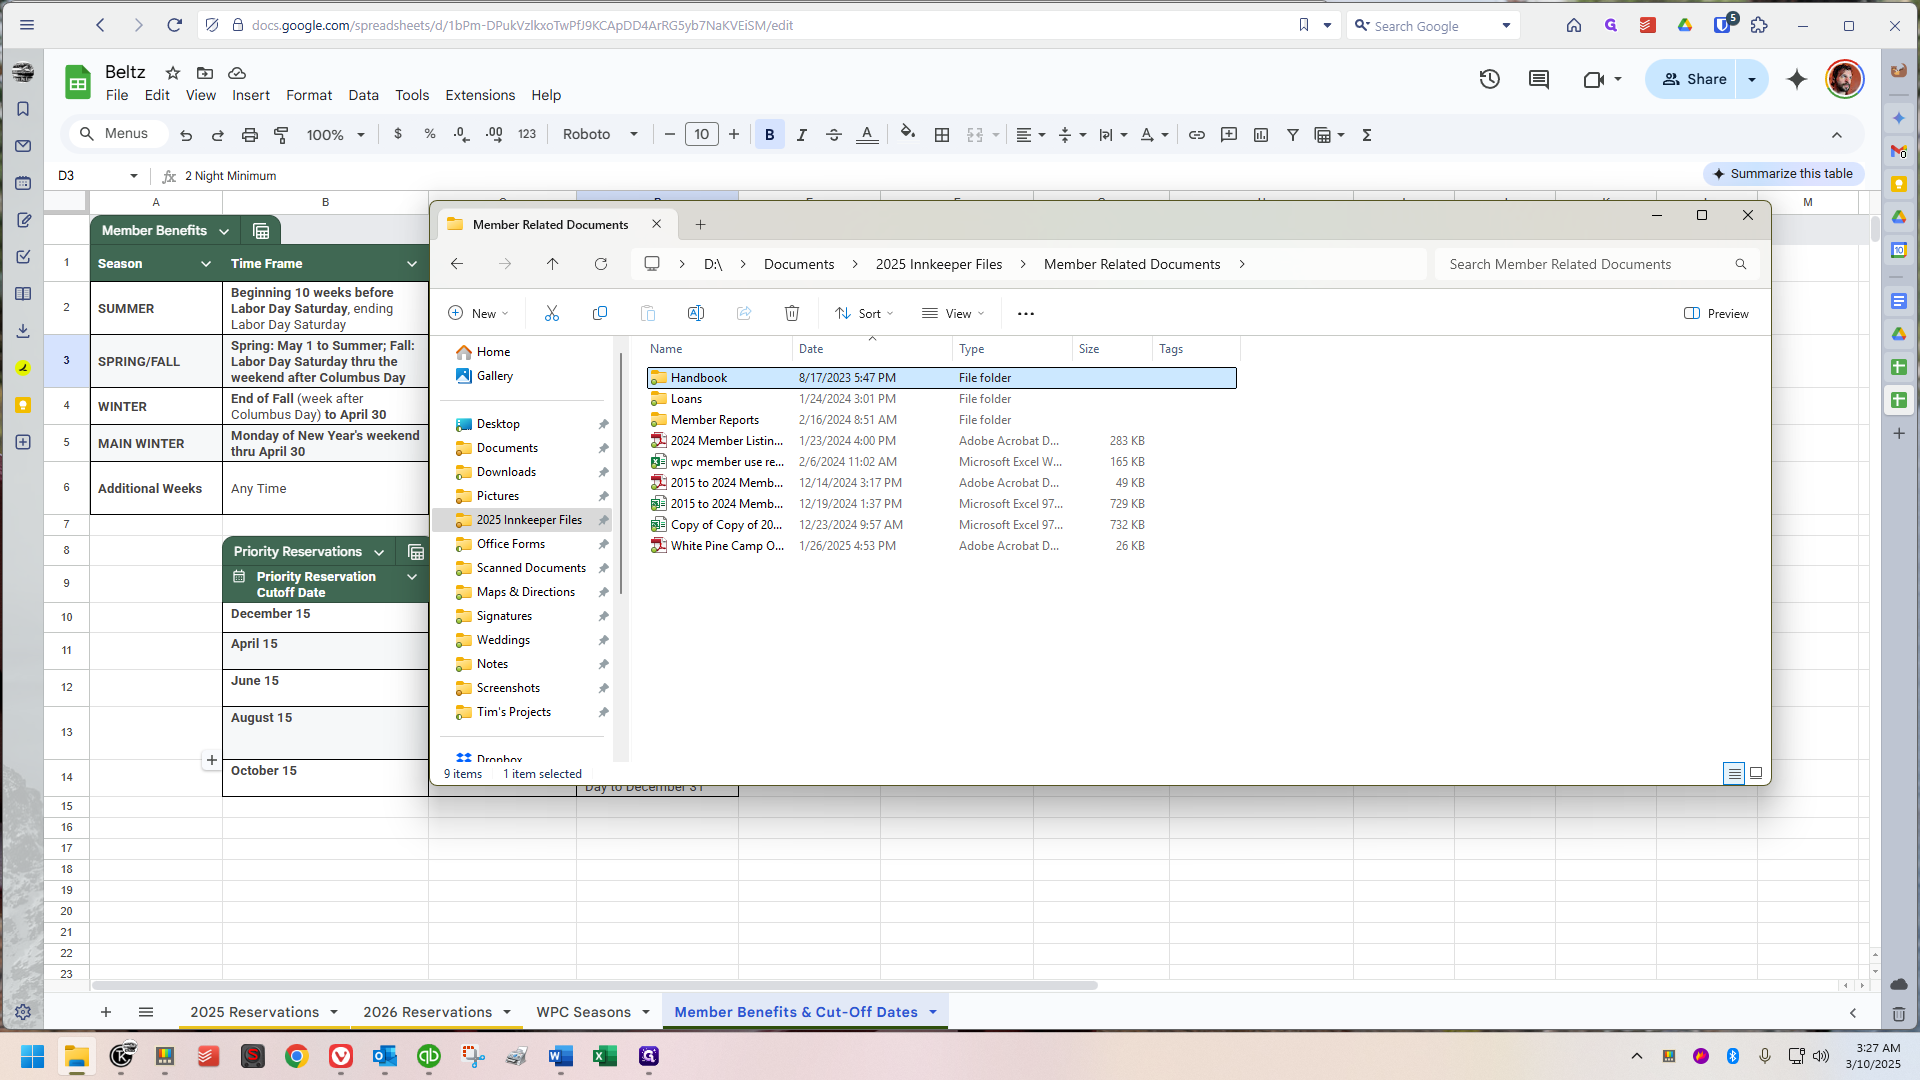
Task: Toggle italic formatting button
Action: [801, 135]
